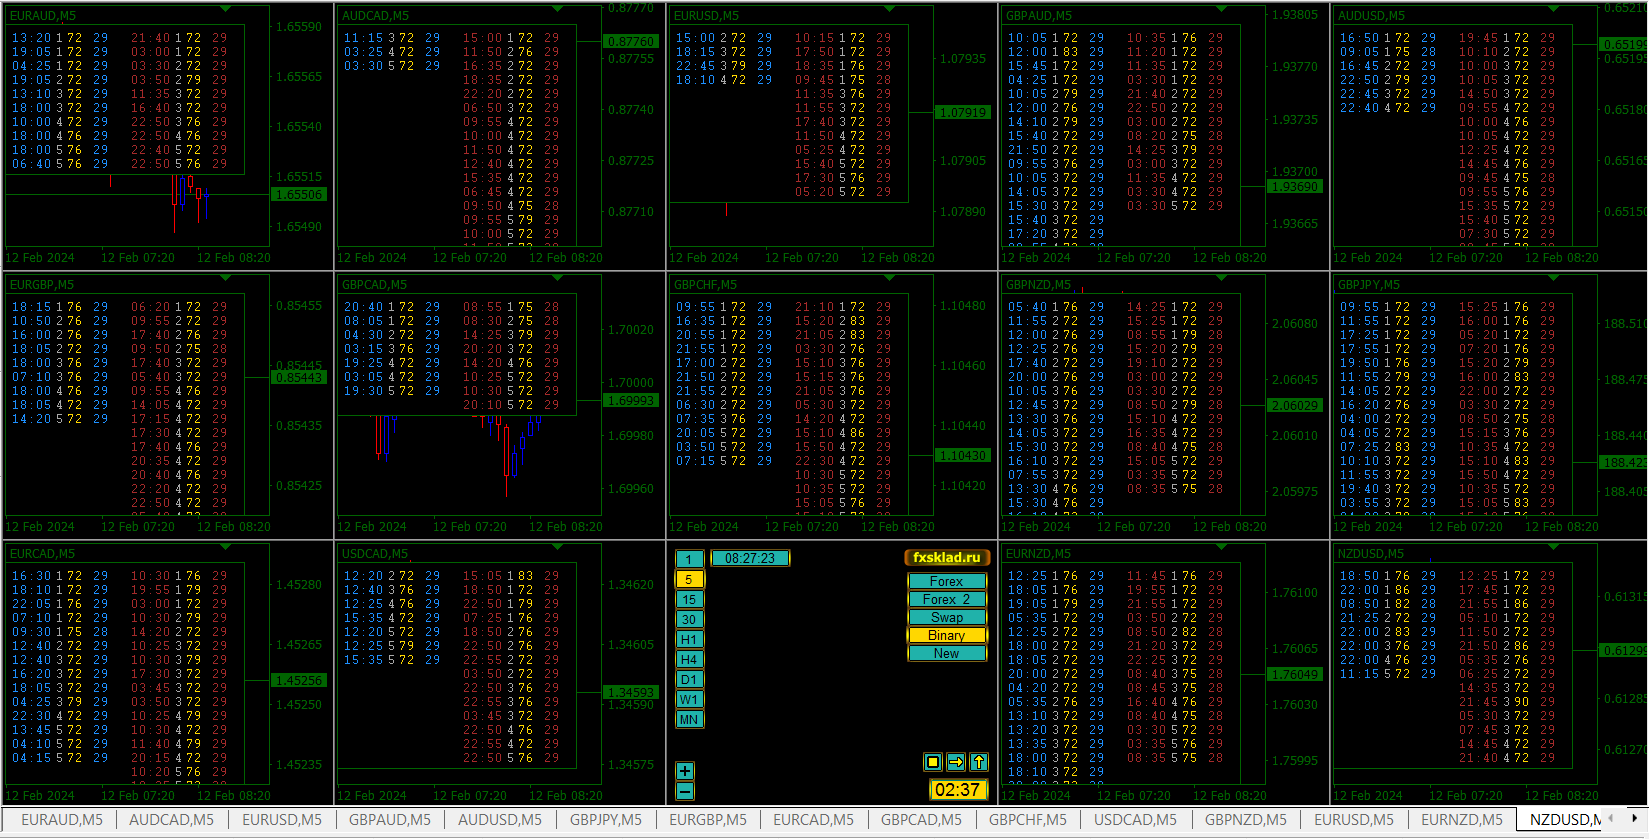The image size is (1649, 839).
Task: Select the H1 timeframe button
Action: point(689,639)
